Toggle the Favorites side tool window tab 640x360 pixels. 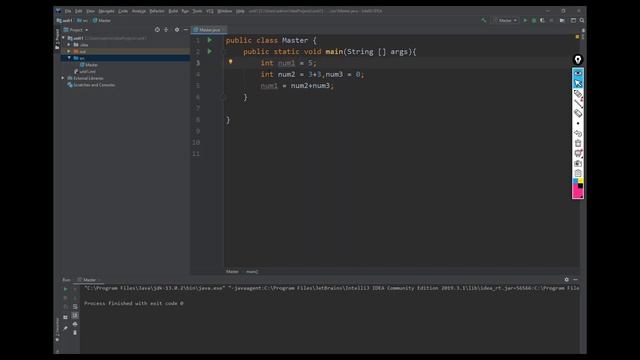tap(58, 329)
